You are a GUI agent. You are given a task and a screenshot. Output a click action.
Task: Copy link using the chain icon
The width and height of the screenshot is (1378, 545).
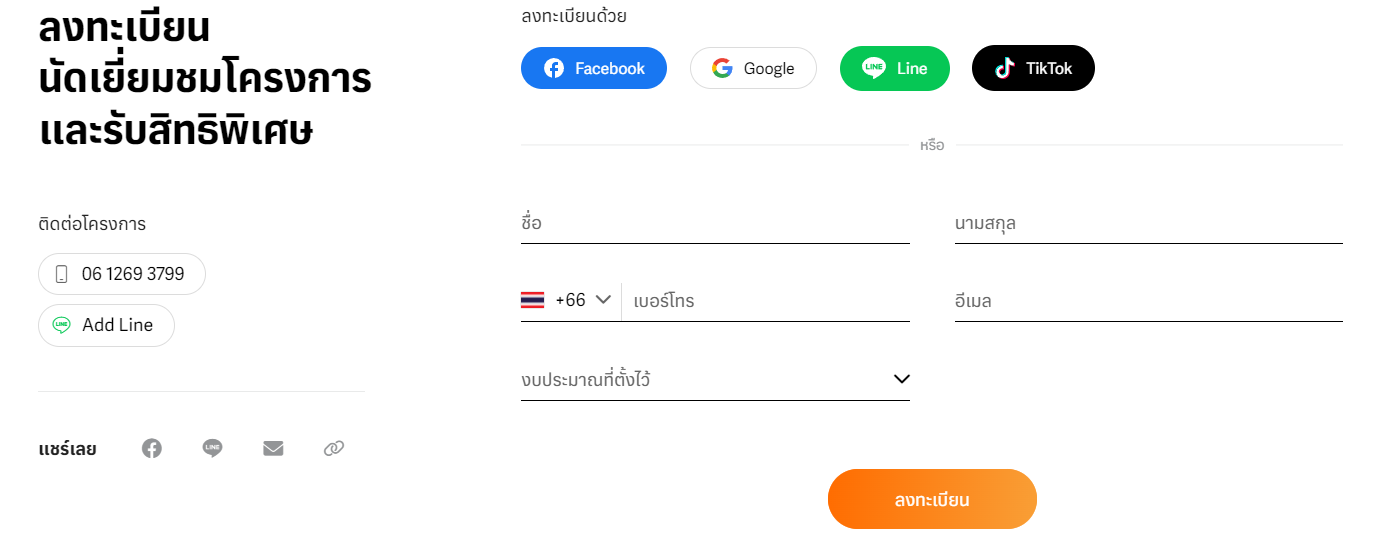tap(334, 449)
